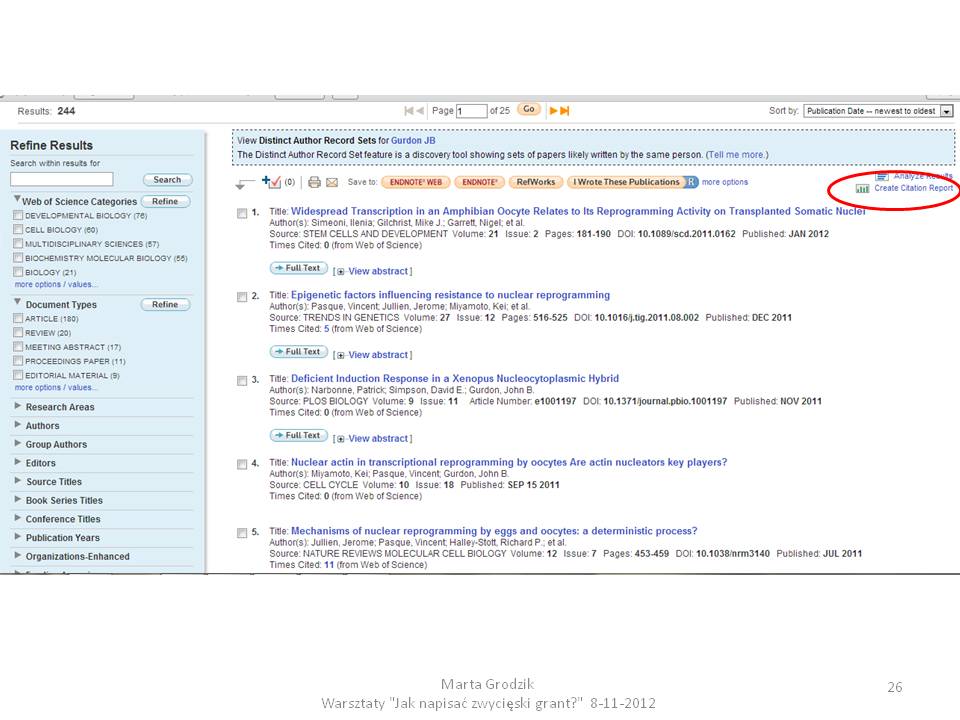This screenshot has height=720, width=960.
Task: Save to EndNote Web button
Action: click(x=416, y=182)
